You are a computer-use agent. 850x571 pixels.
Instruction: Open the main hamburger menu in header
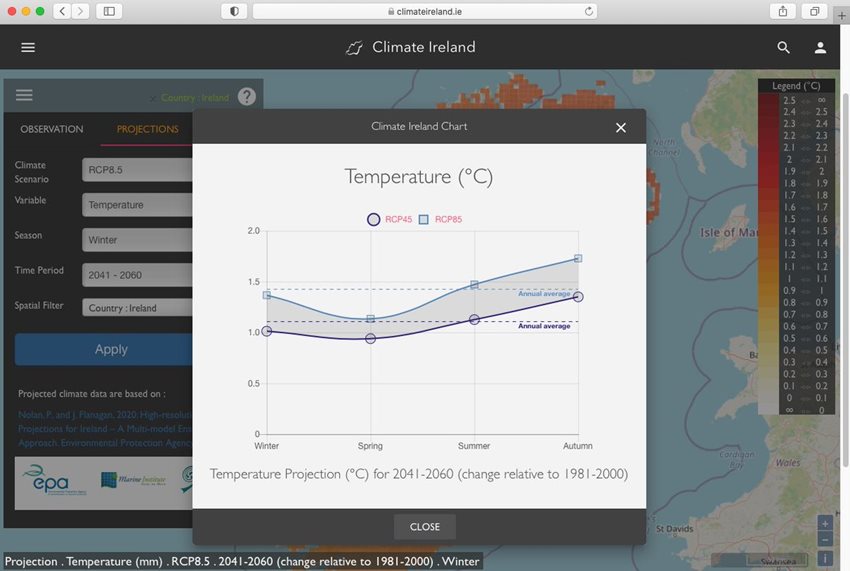click(28, 48)
